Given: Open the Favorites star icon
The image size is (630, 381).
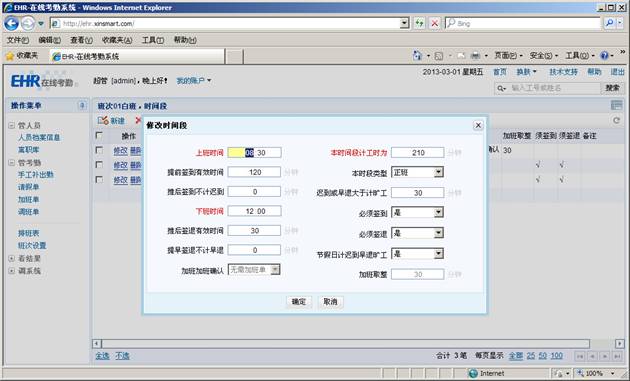Looking at the screenshot, I should point(10,56).
